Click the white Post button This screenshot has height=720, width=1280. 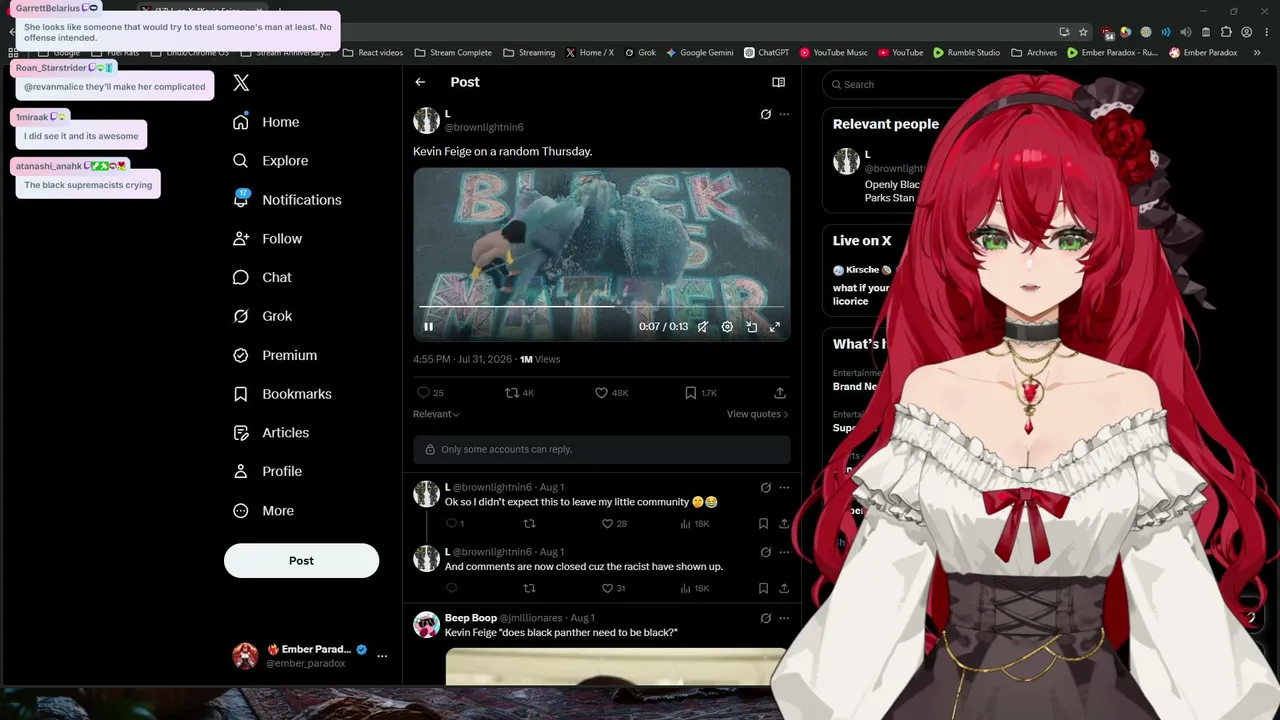301,561
